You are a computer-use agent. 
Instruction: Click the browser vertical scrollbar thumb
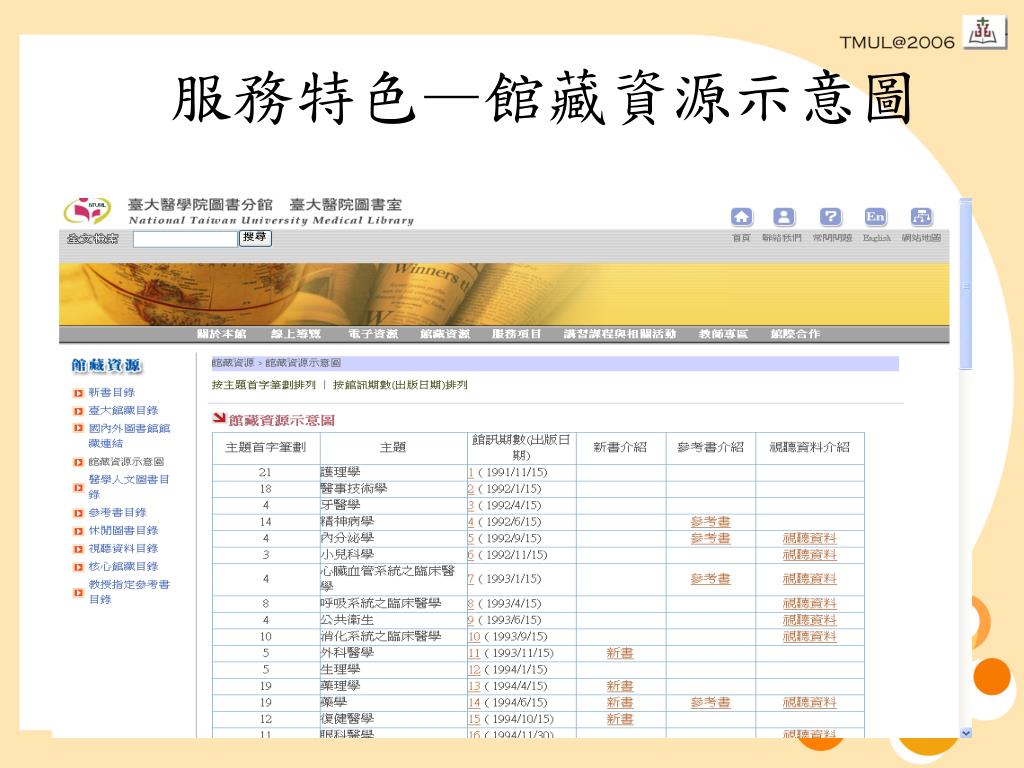(966, 284)
